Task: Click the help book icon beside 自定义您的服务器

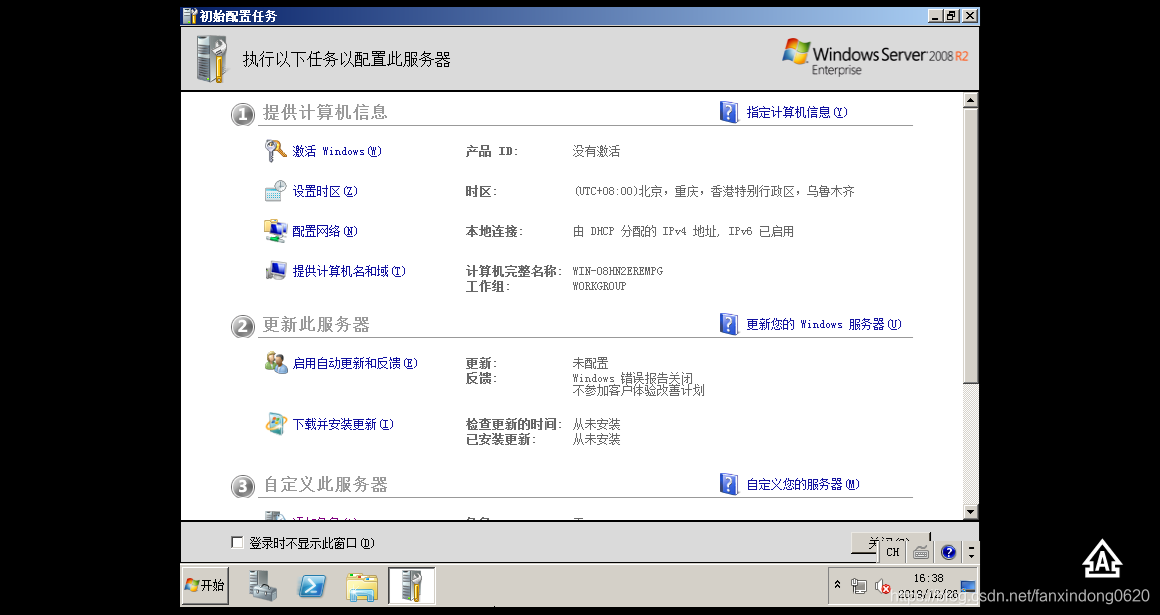Action: click(x=729, y=484)
